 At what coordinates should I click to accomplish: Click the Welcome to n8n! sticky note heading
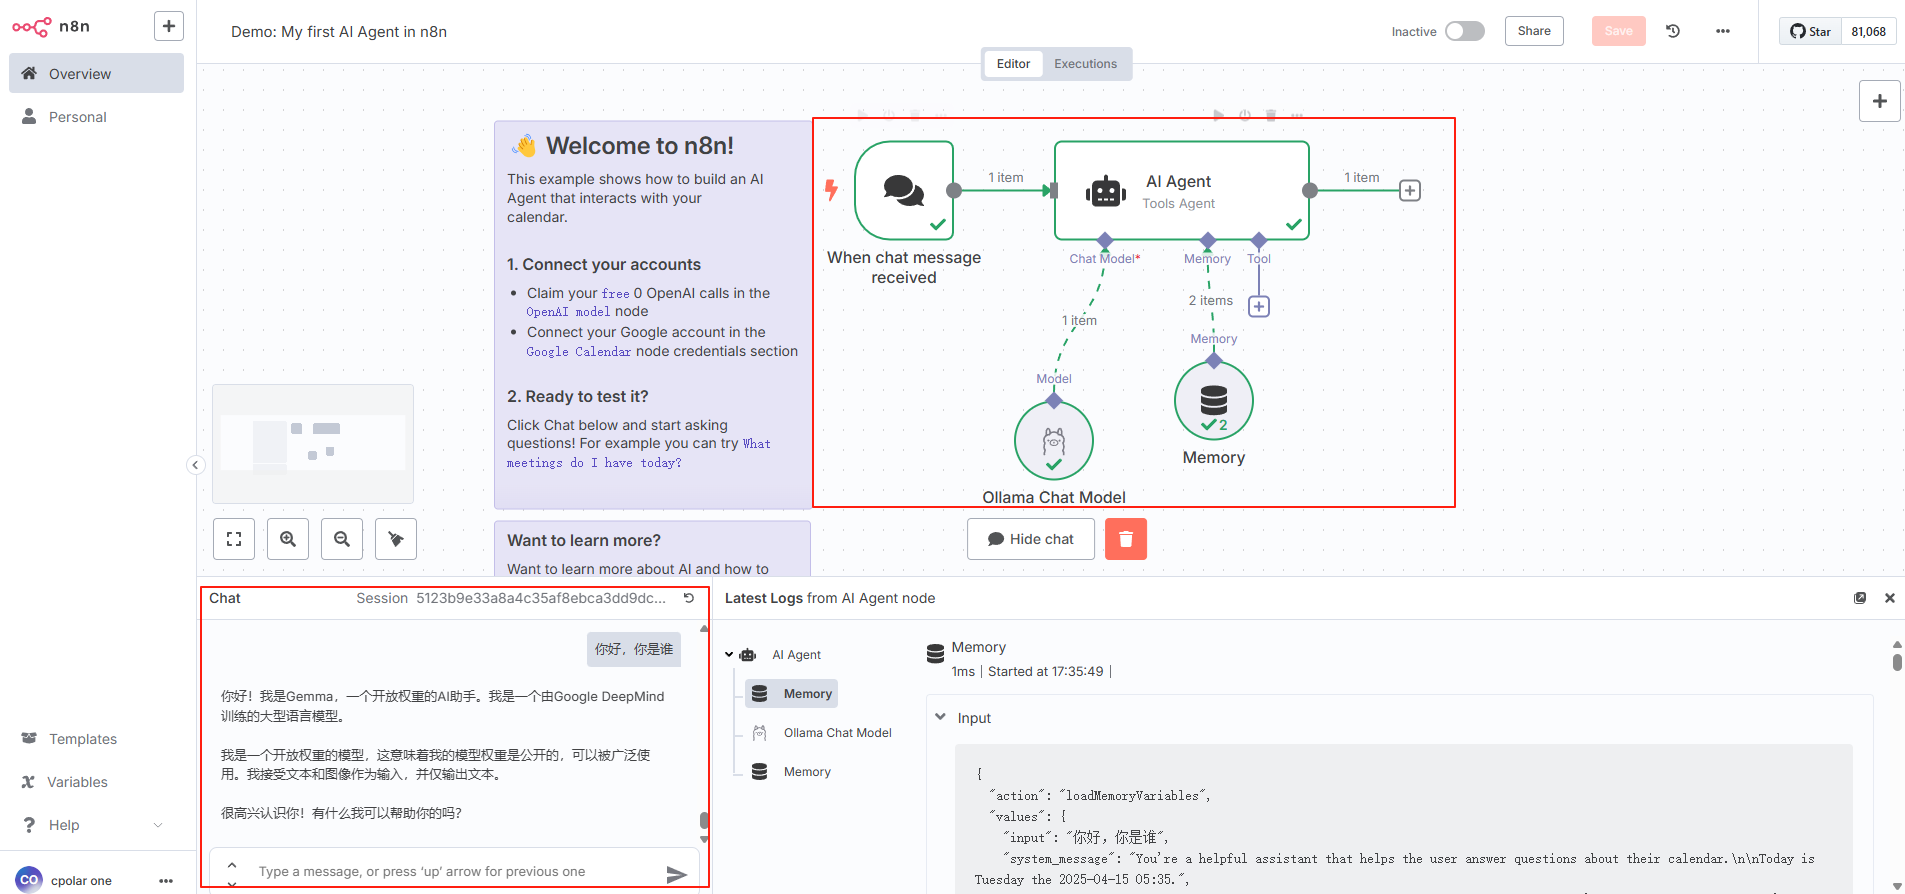pyautogui.click(x=640, y=146)
